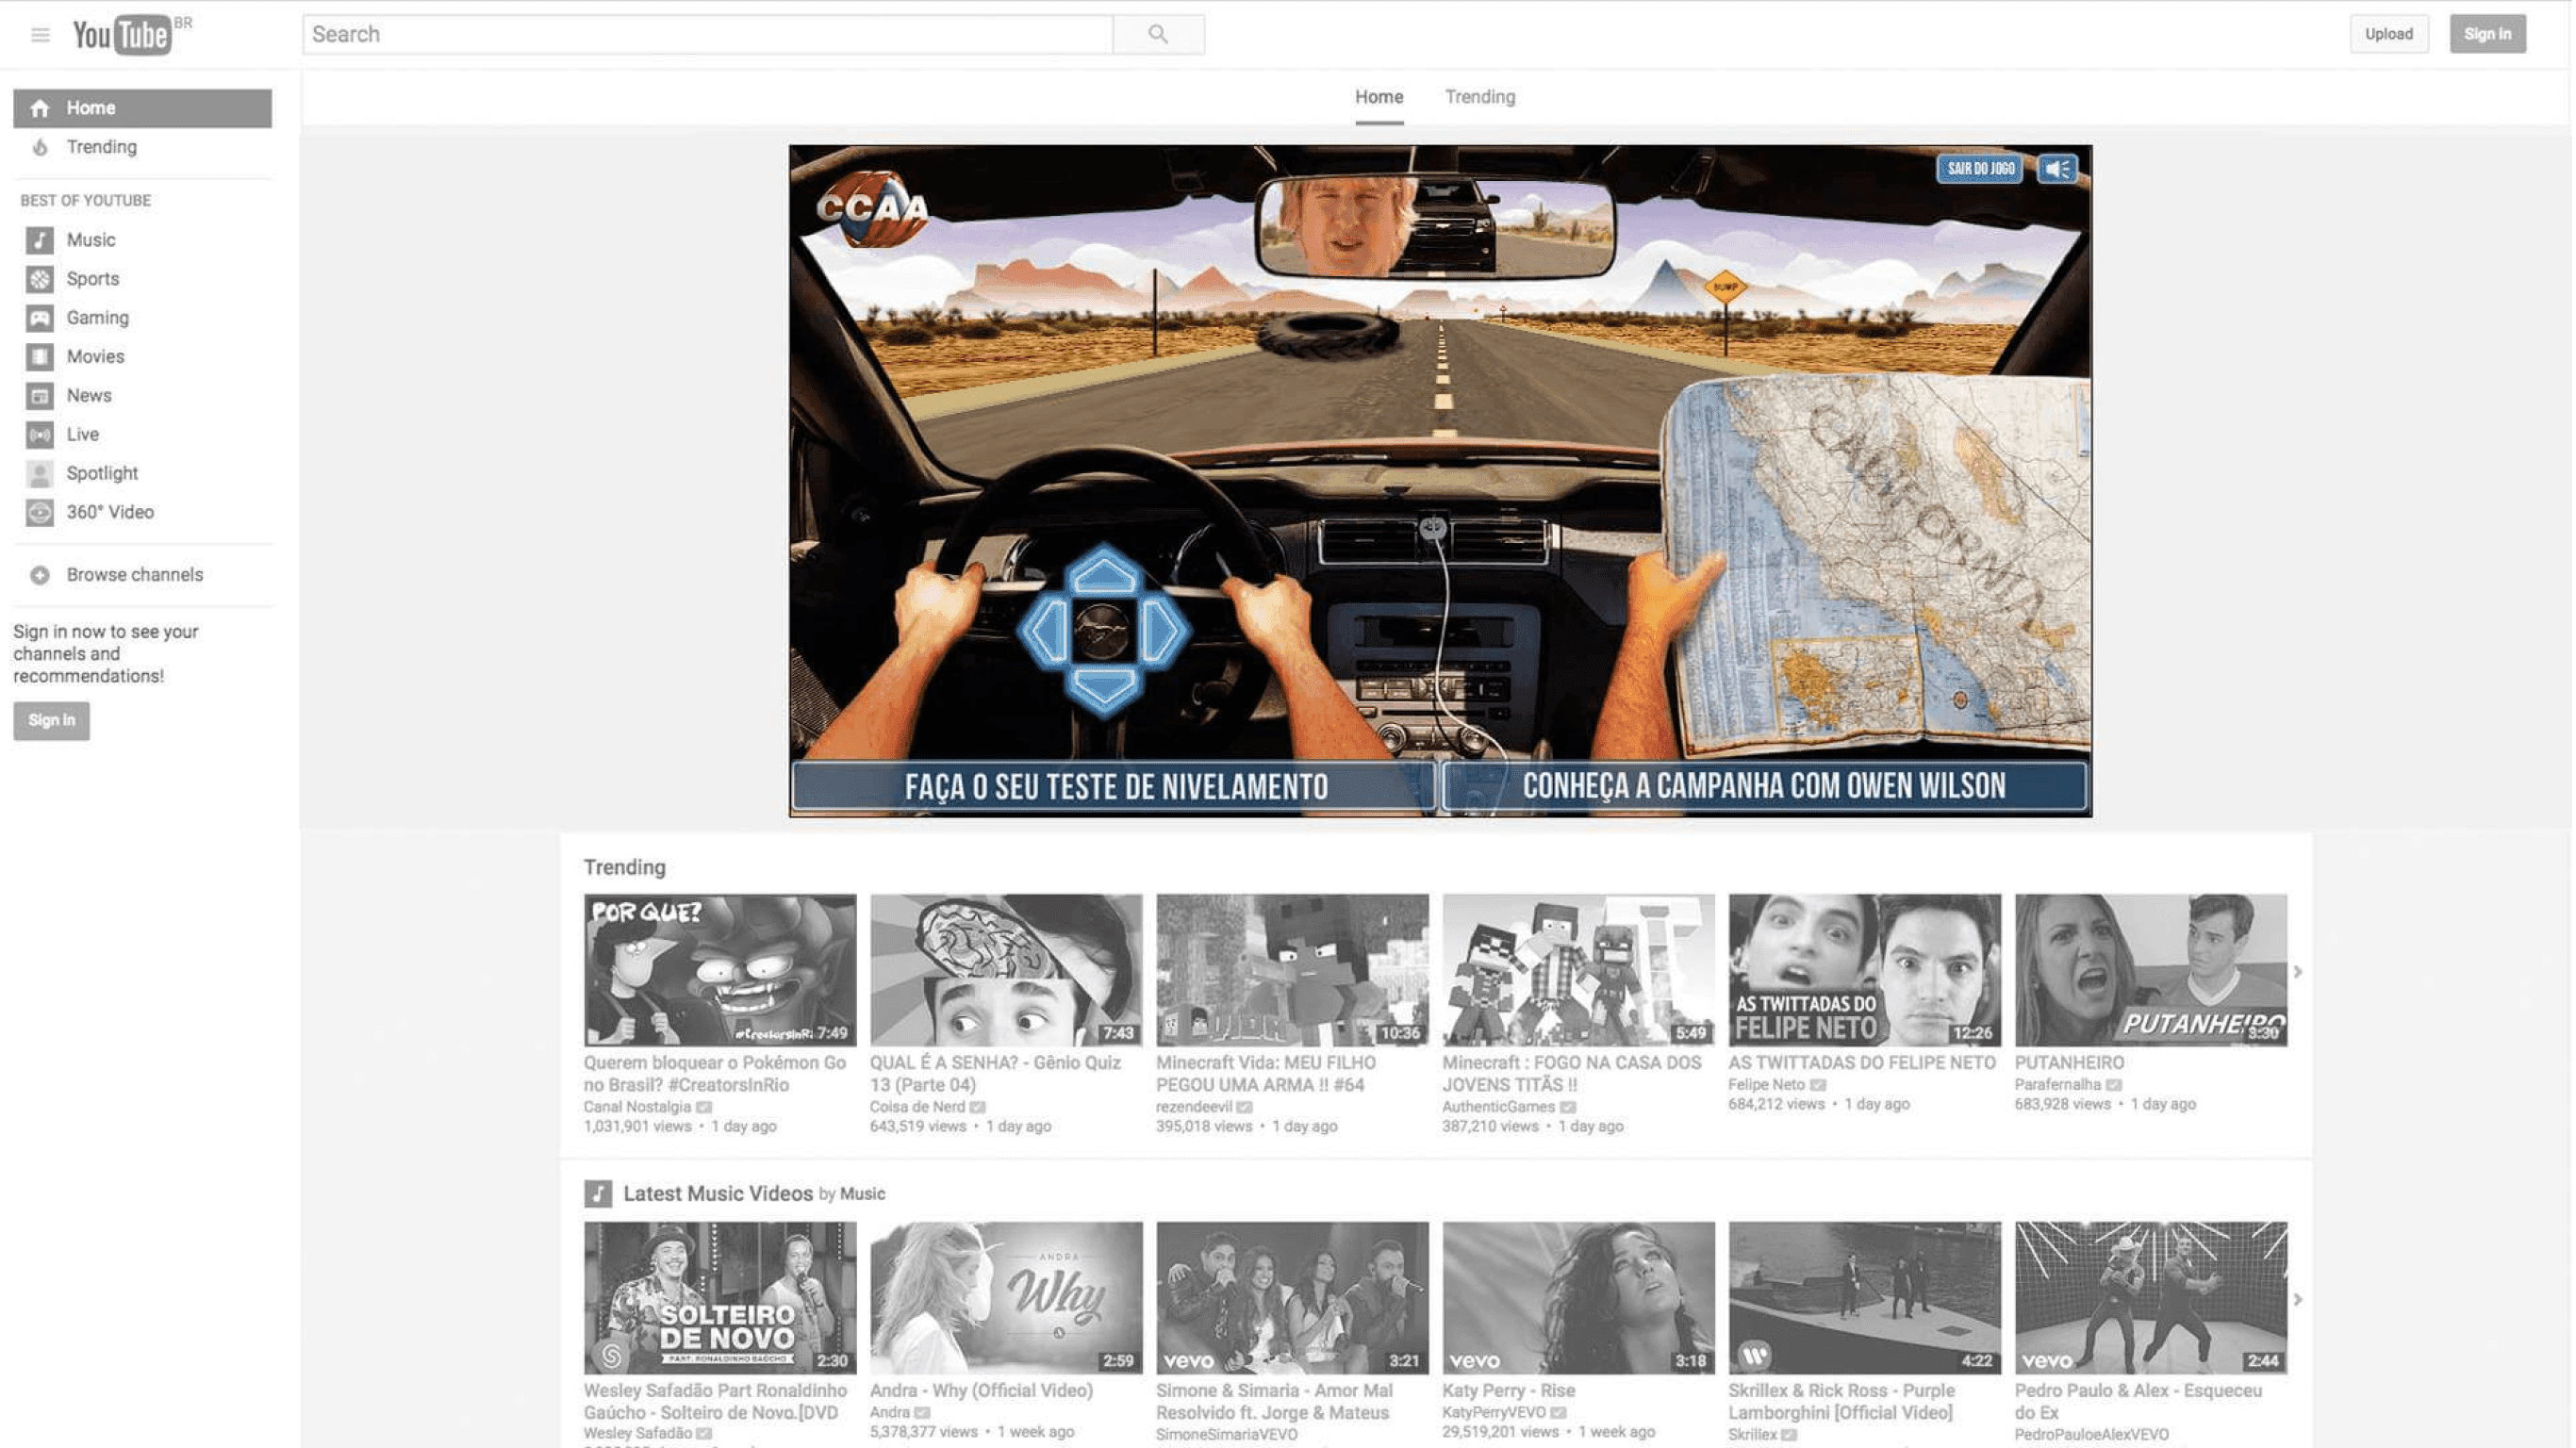Click the News sidebar icon
The height and width of the screenshot is (1448, 2576).
point(39,396)
